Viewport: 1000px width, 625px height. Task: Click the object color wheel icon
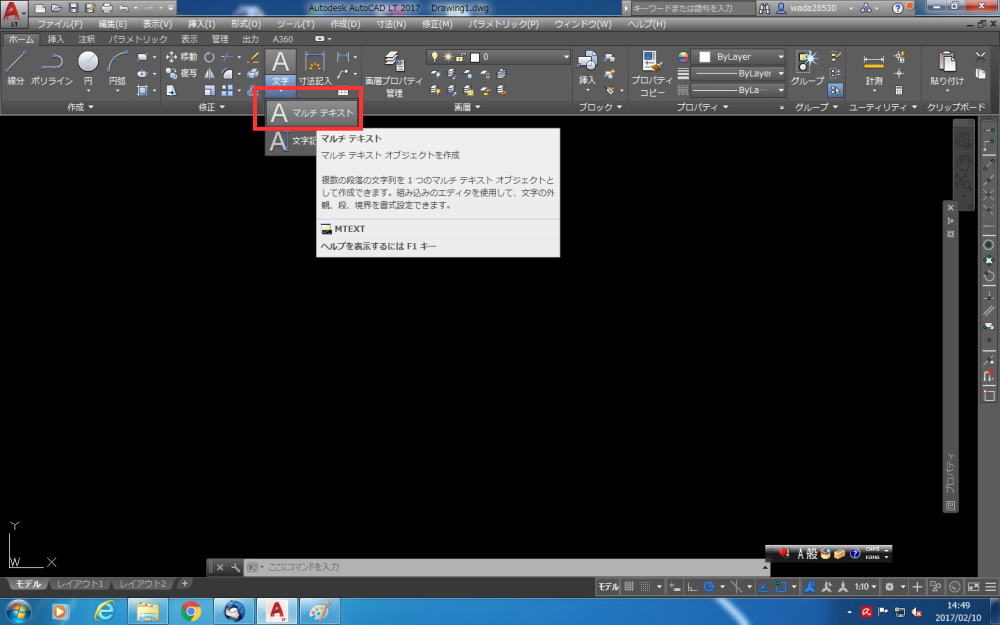(683, 57)
